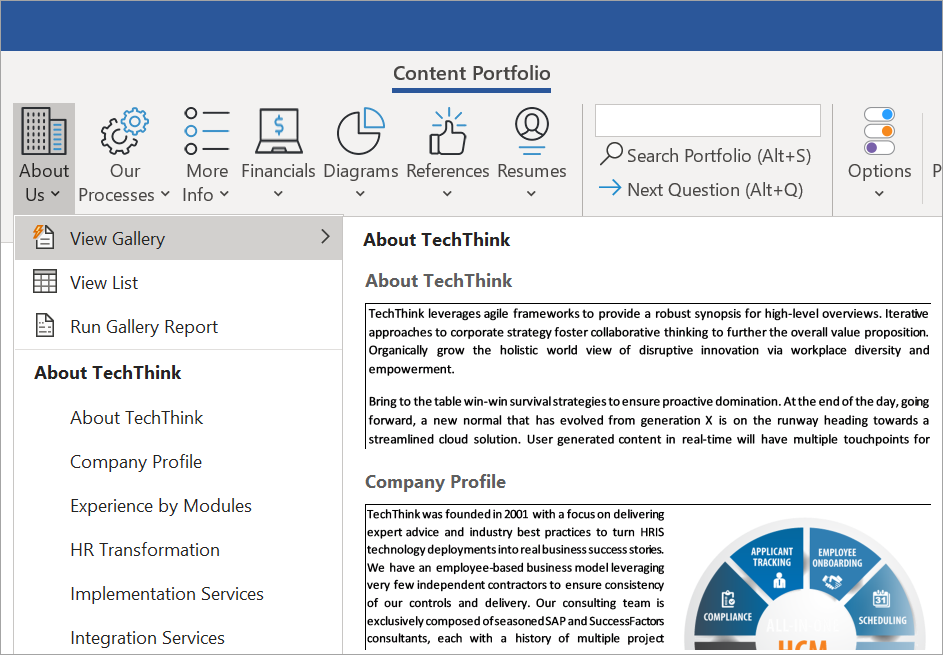Click the Next Question arrow icon

pos(611,189)
